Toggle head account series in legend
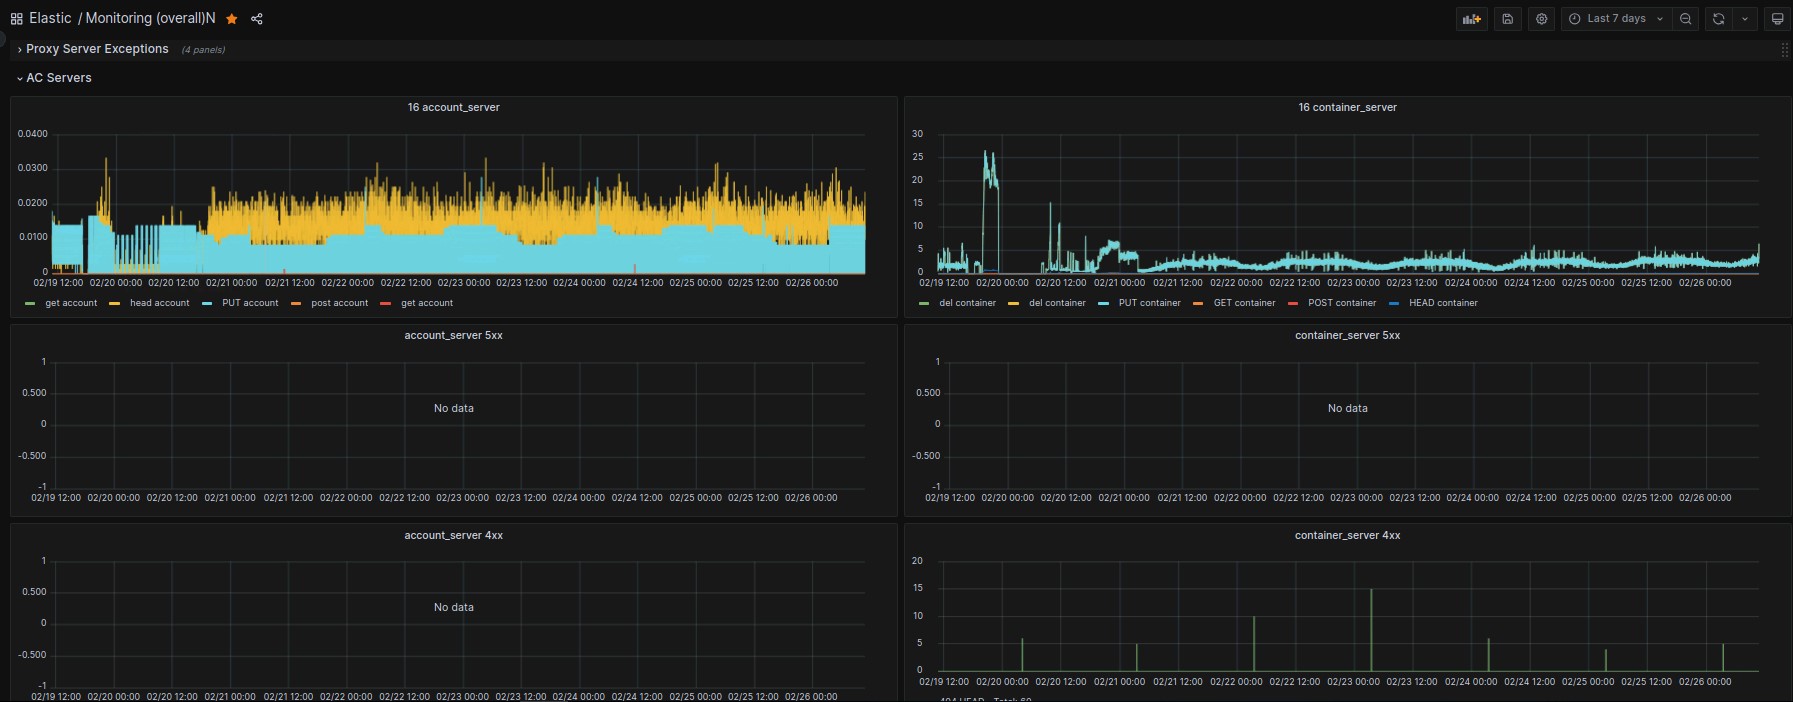The image size is (1793, 702). (159, 303)
